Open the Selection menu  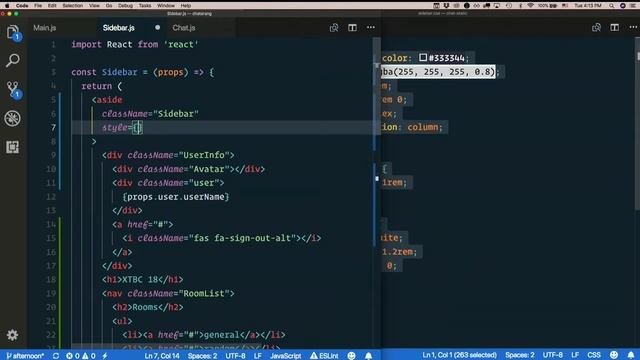[x=73, y=6]
